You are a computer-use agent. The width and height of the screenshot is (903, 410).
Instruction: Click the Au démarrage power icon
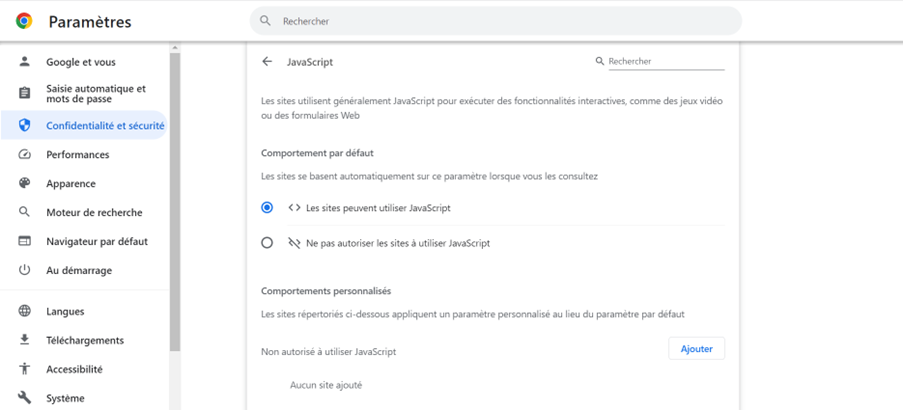(x=25, y=270)
